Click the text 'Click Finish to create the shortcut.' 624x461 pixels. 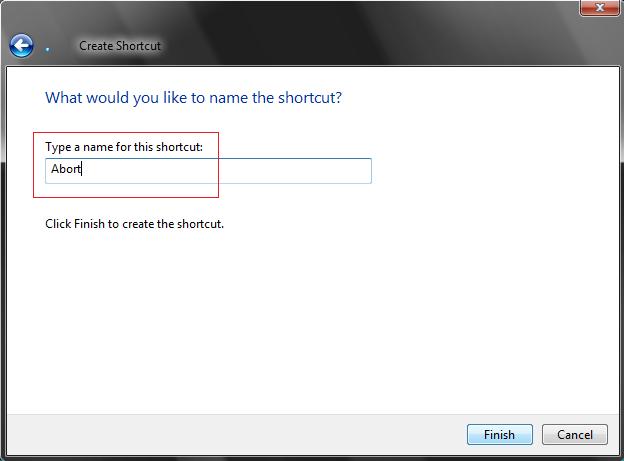[x=135, y=224]
